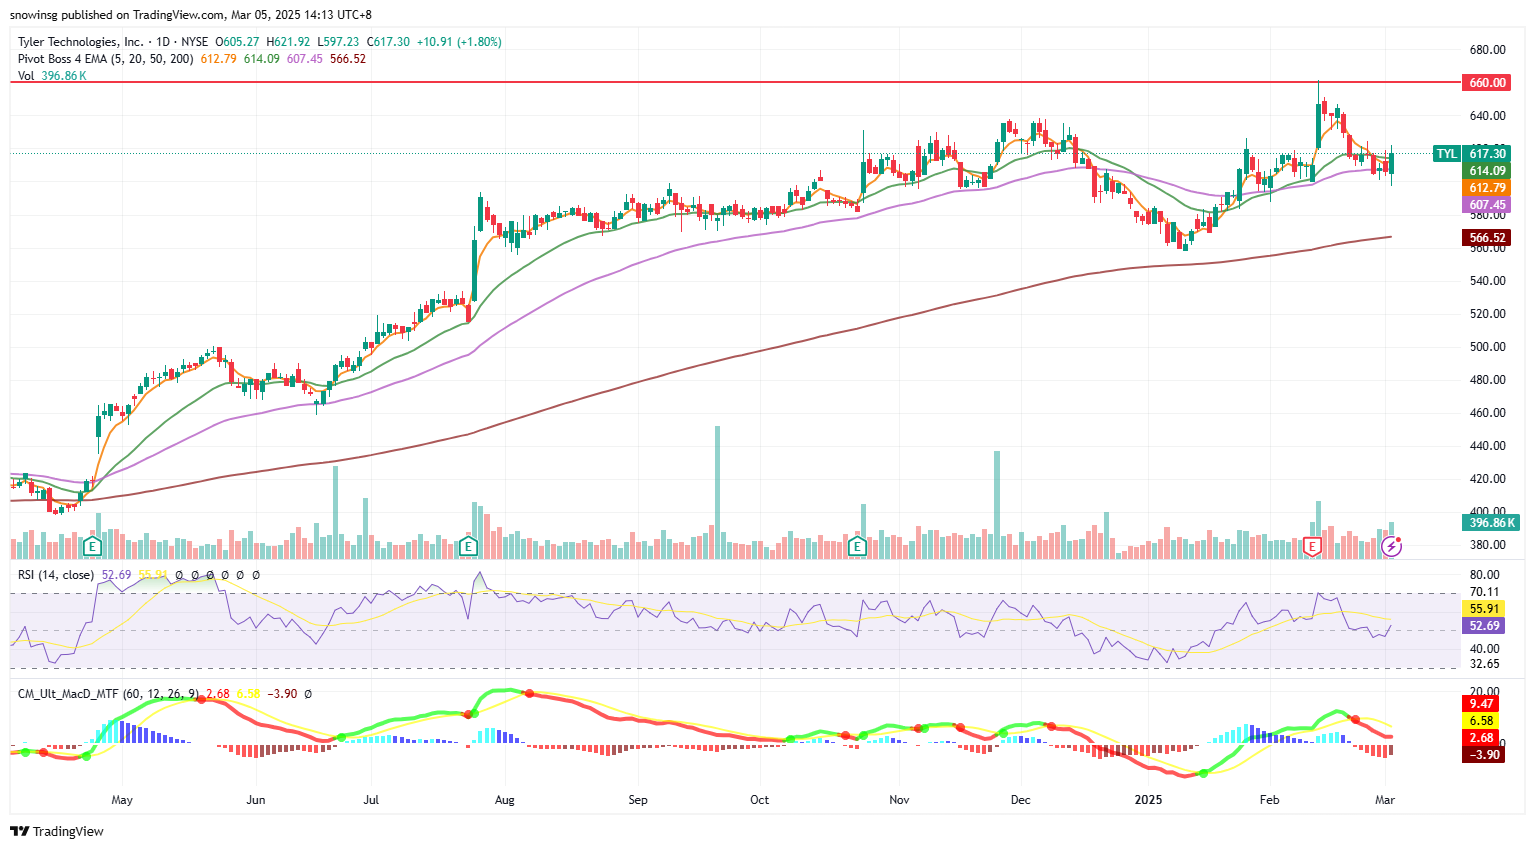Click the purple lightning bolt event icon

click(1391, 546)
